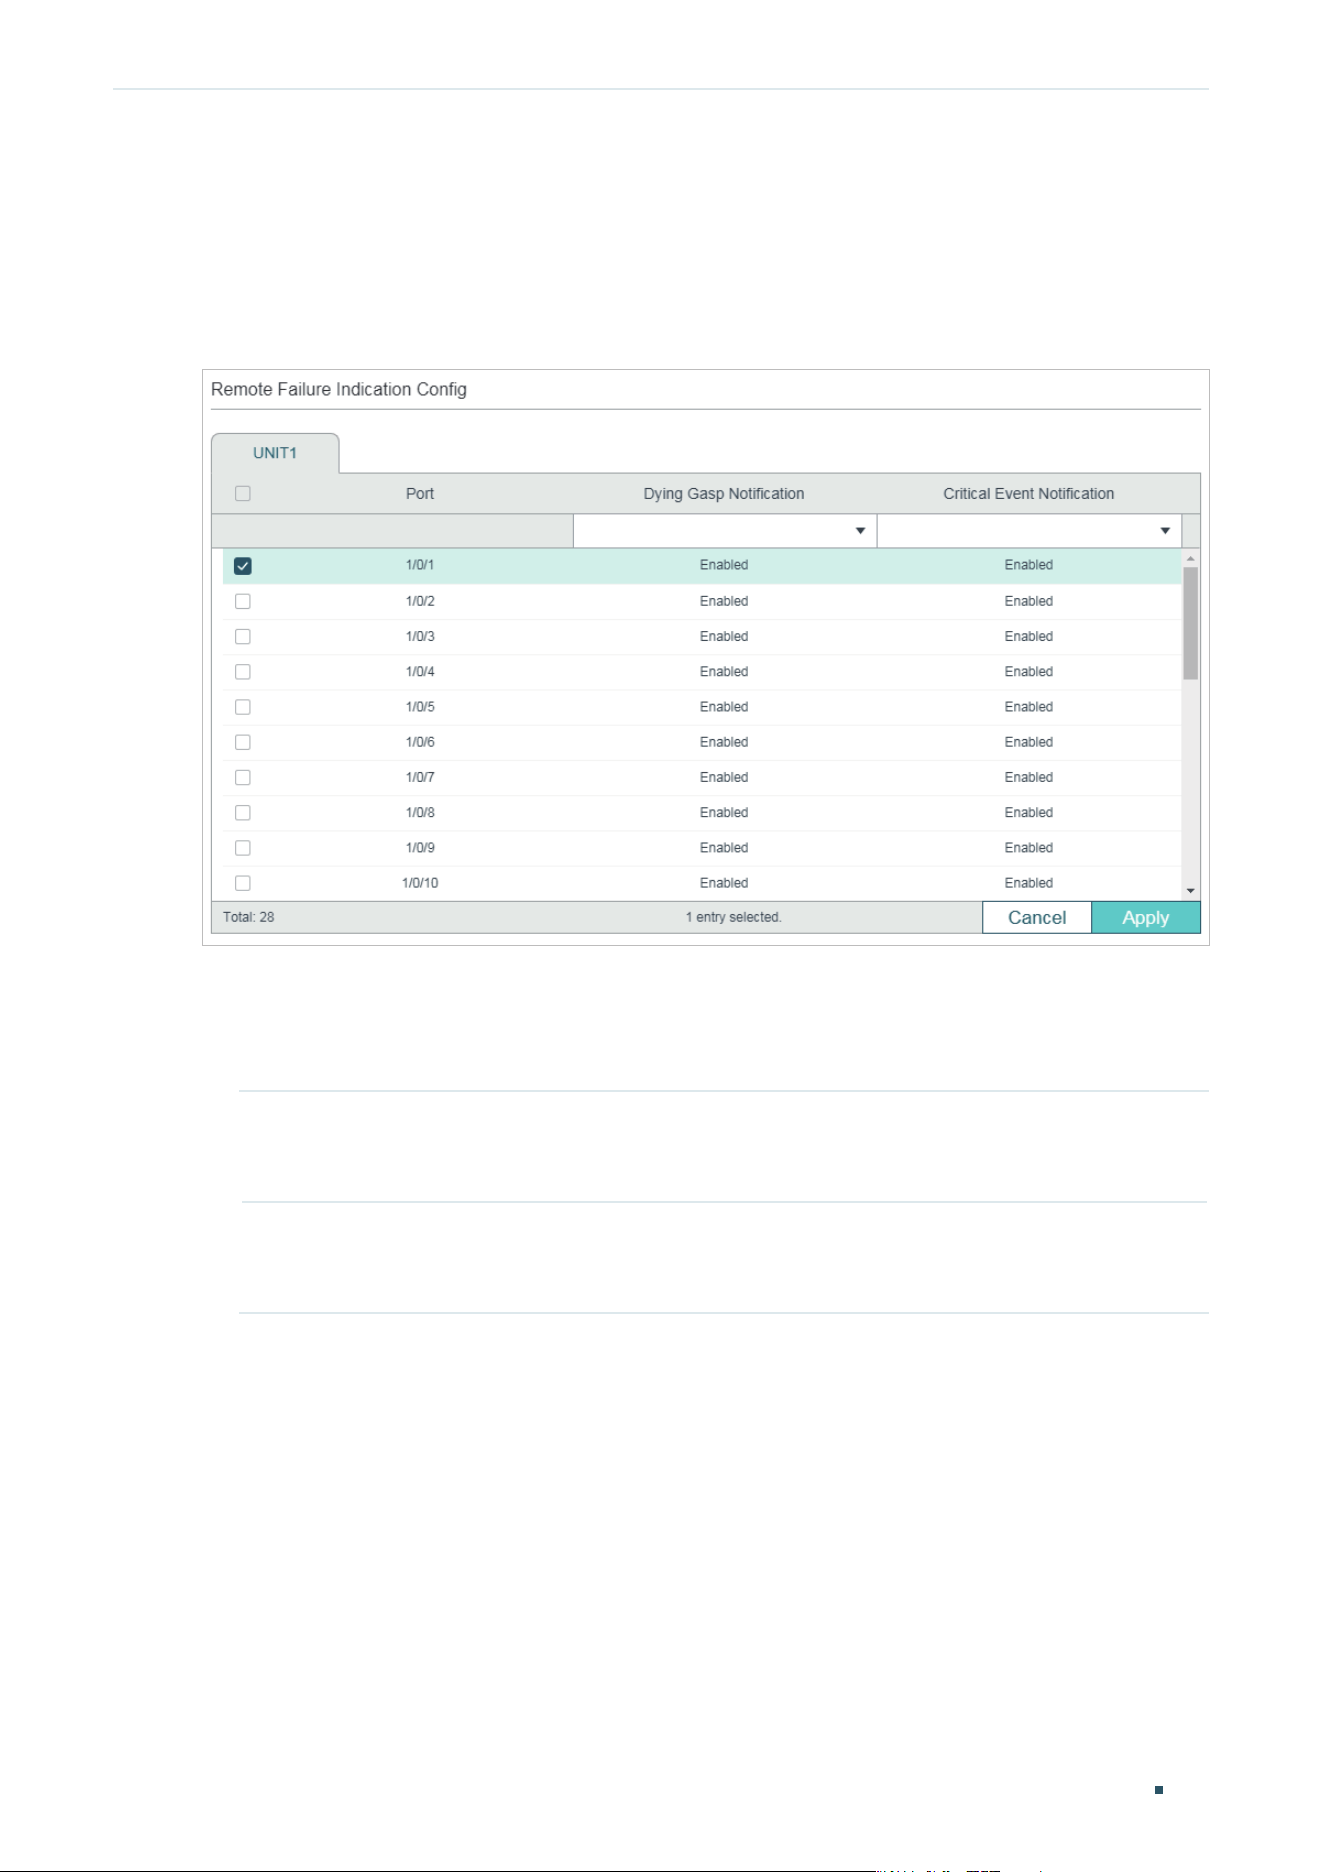Click the Cancel button
The height and width of the screenshot is (1872, 1324).
pyautogui.click(x=1037, y=918)
